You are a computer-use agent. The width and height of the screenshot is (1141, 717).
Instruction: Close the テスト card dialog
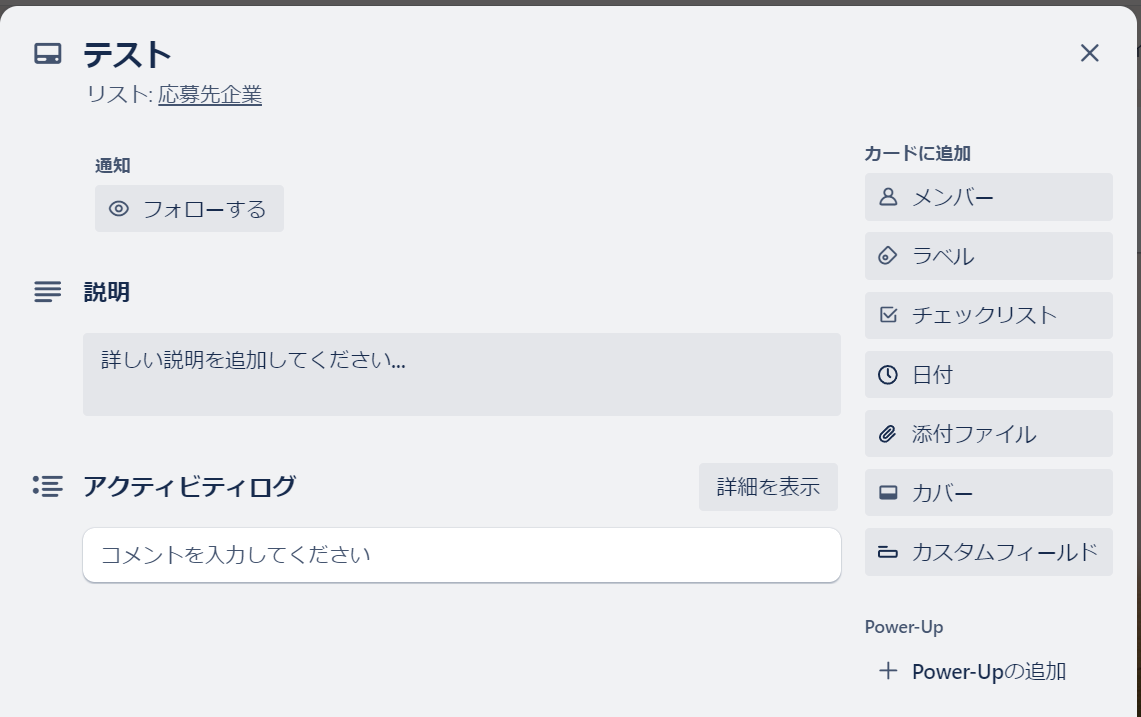click(x=1090, y=53)
